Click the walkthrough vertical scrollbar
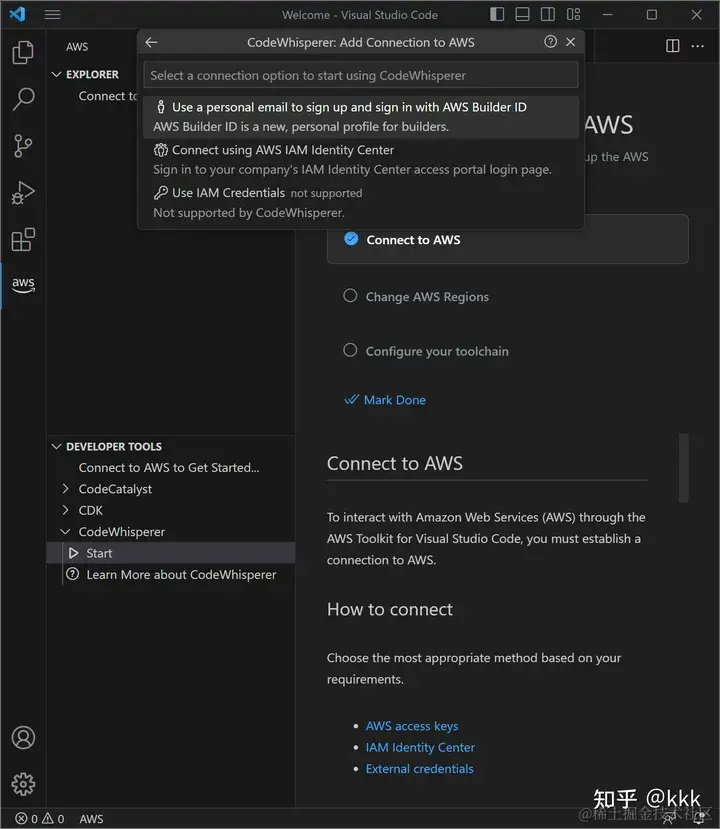Image resolution: width=720 pixels, height=829 pixels. coord(684,468)
